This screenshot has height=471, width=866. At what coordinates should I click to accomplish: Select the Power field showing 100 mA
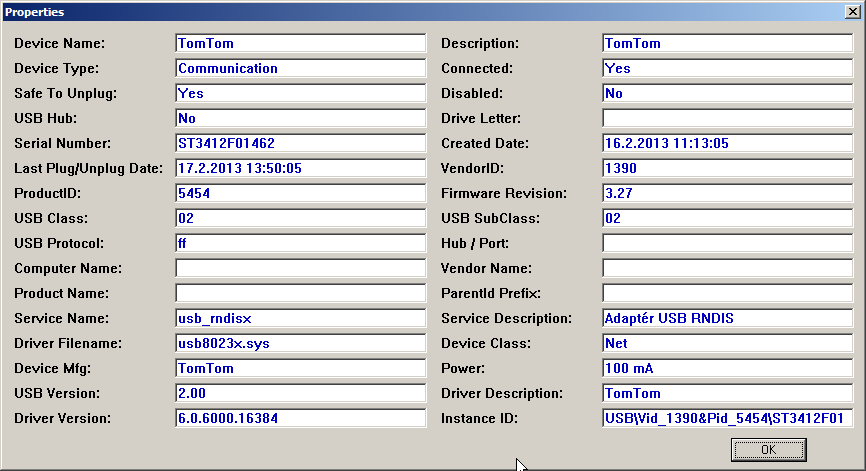[x=728, y=369]
